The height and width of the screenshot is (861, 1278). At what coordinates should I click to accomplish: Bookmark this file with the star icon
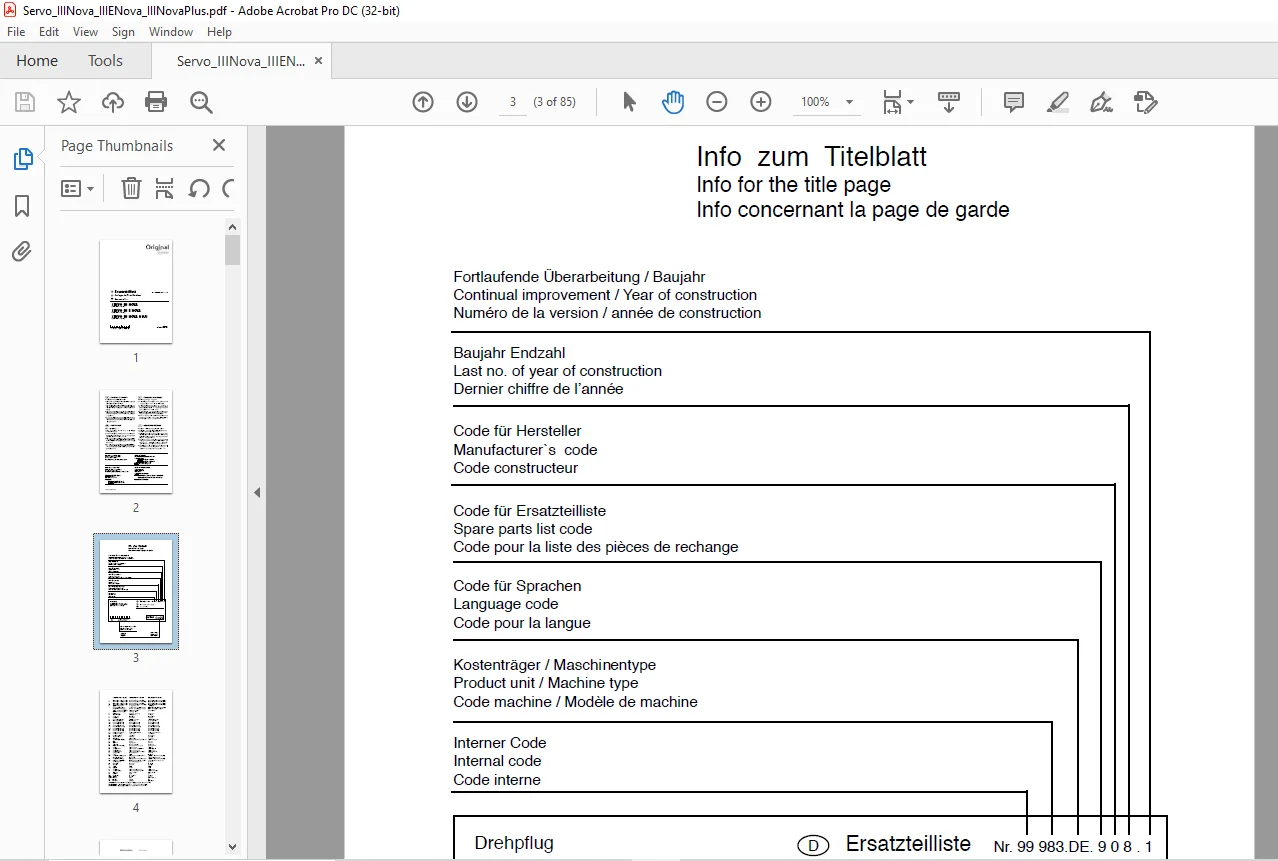tap(69, 102)
